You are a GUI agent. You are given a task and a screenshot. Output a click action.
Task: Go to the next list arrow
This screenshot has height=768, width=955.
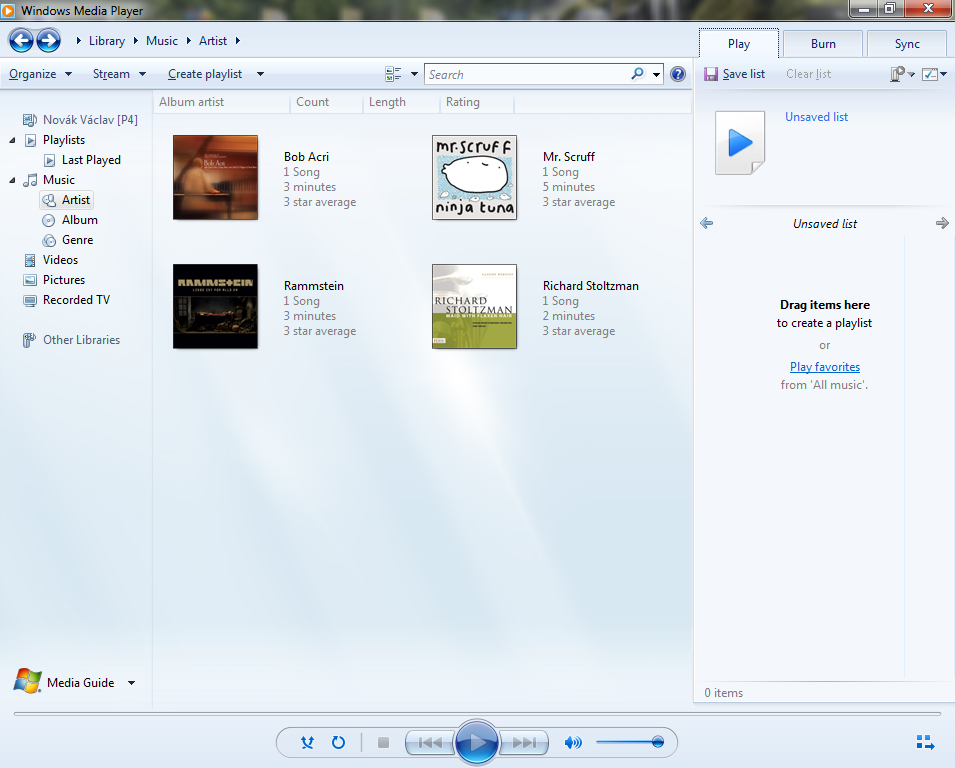coord(942,224)
